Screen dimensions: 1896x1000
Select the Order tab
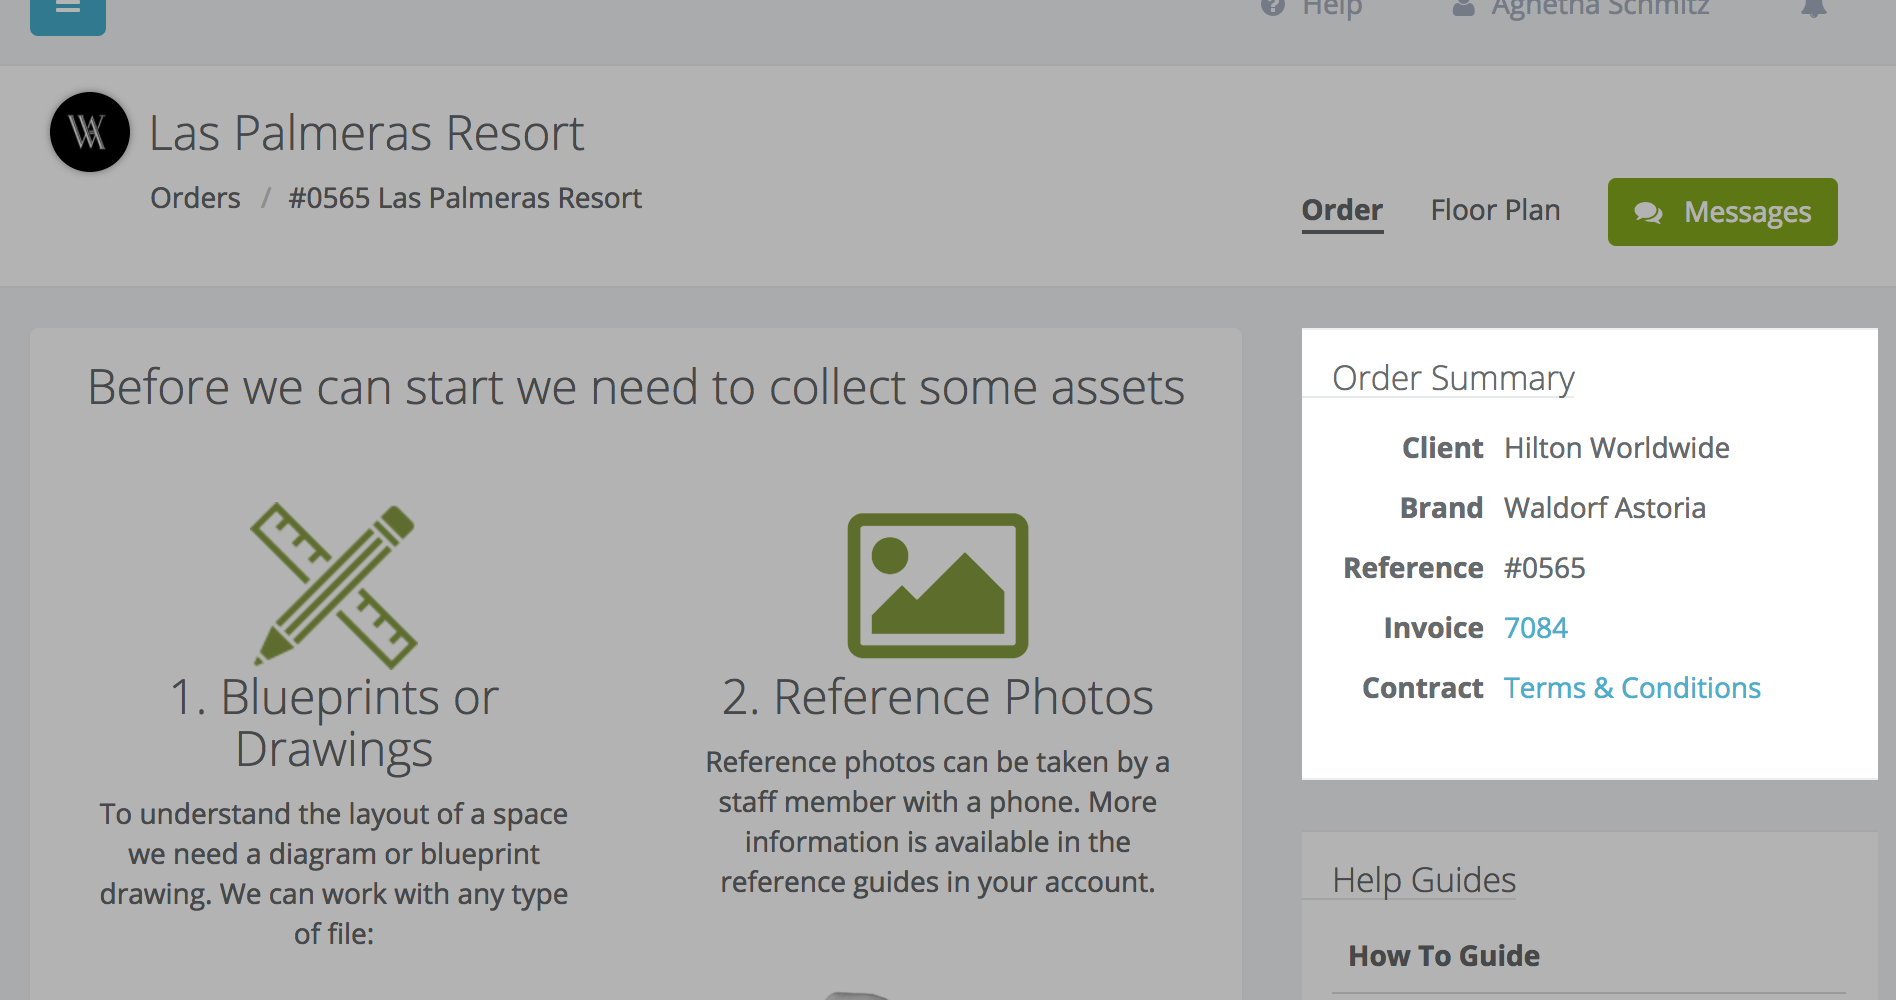(x=1342, y=211)
